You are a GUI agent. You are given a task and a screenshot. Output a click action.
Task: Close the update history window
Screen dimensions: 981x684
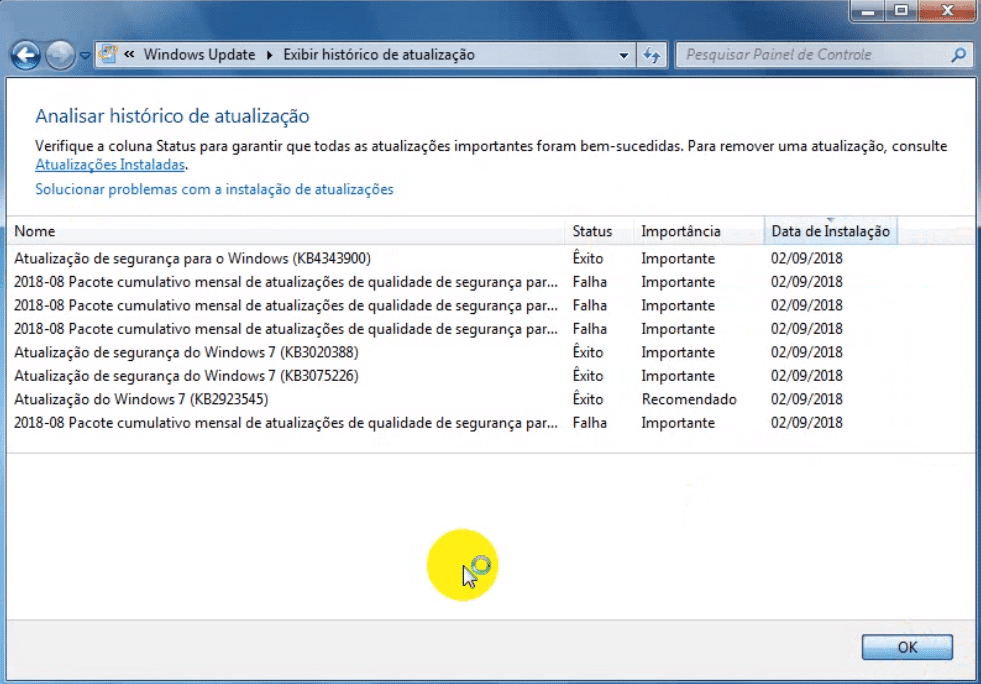[947, 11]
